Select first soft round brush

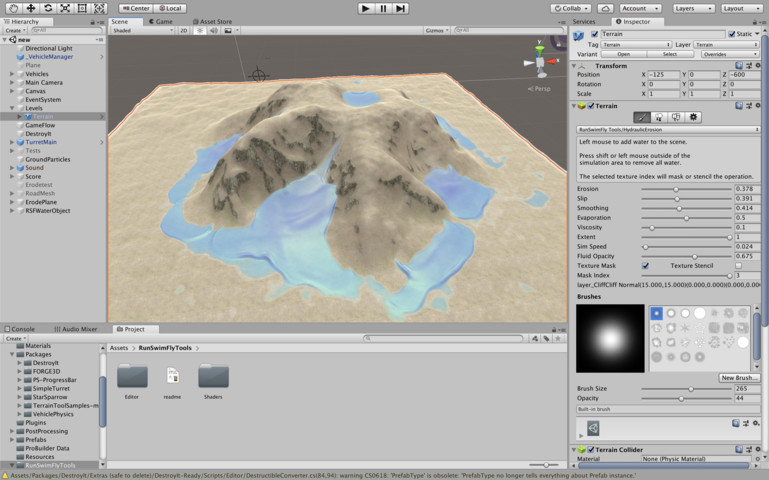tap(656, 313)
